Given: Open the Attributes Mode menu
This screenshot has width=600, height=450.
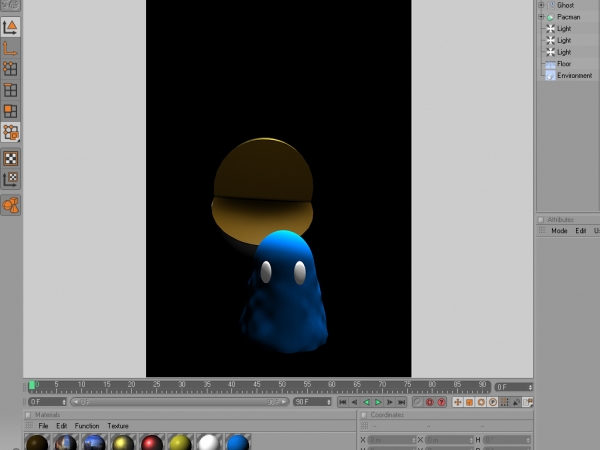Looking at the screenshot, I should click(559, 231).
